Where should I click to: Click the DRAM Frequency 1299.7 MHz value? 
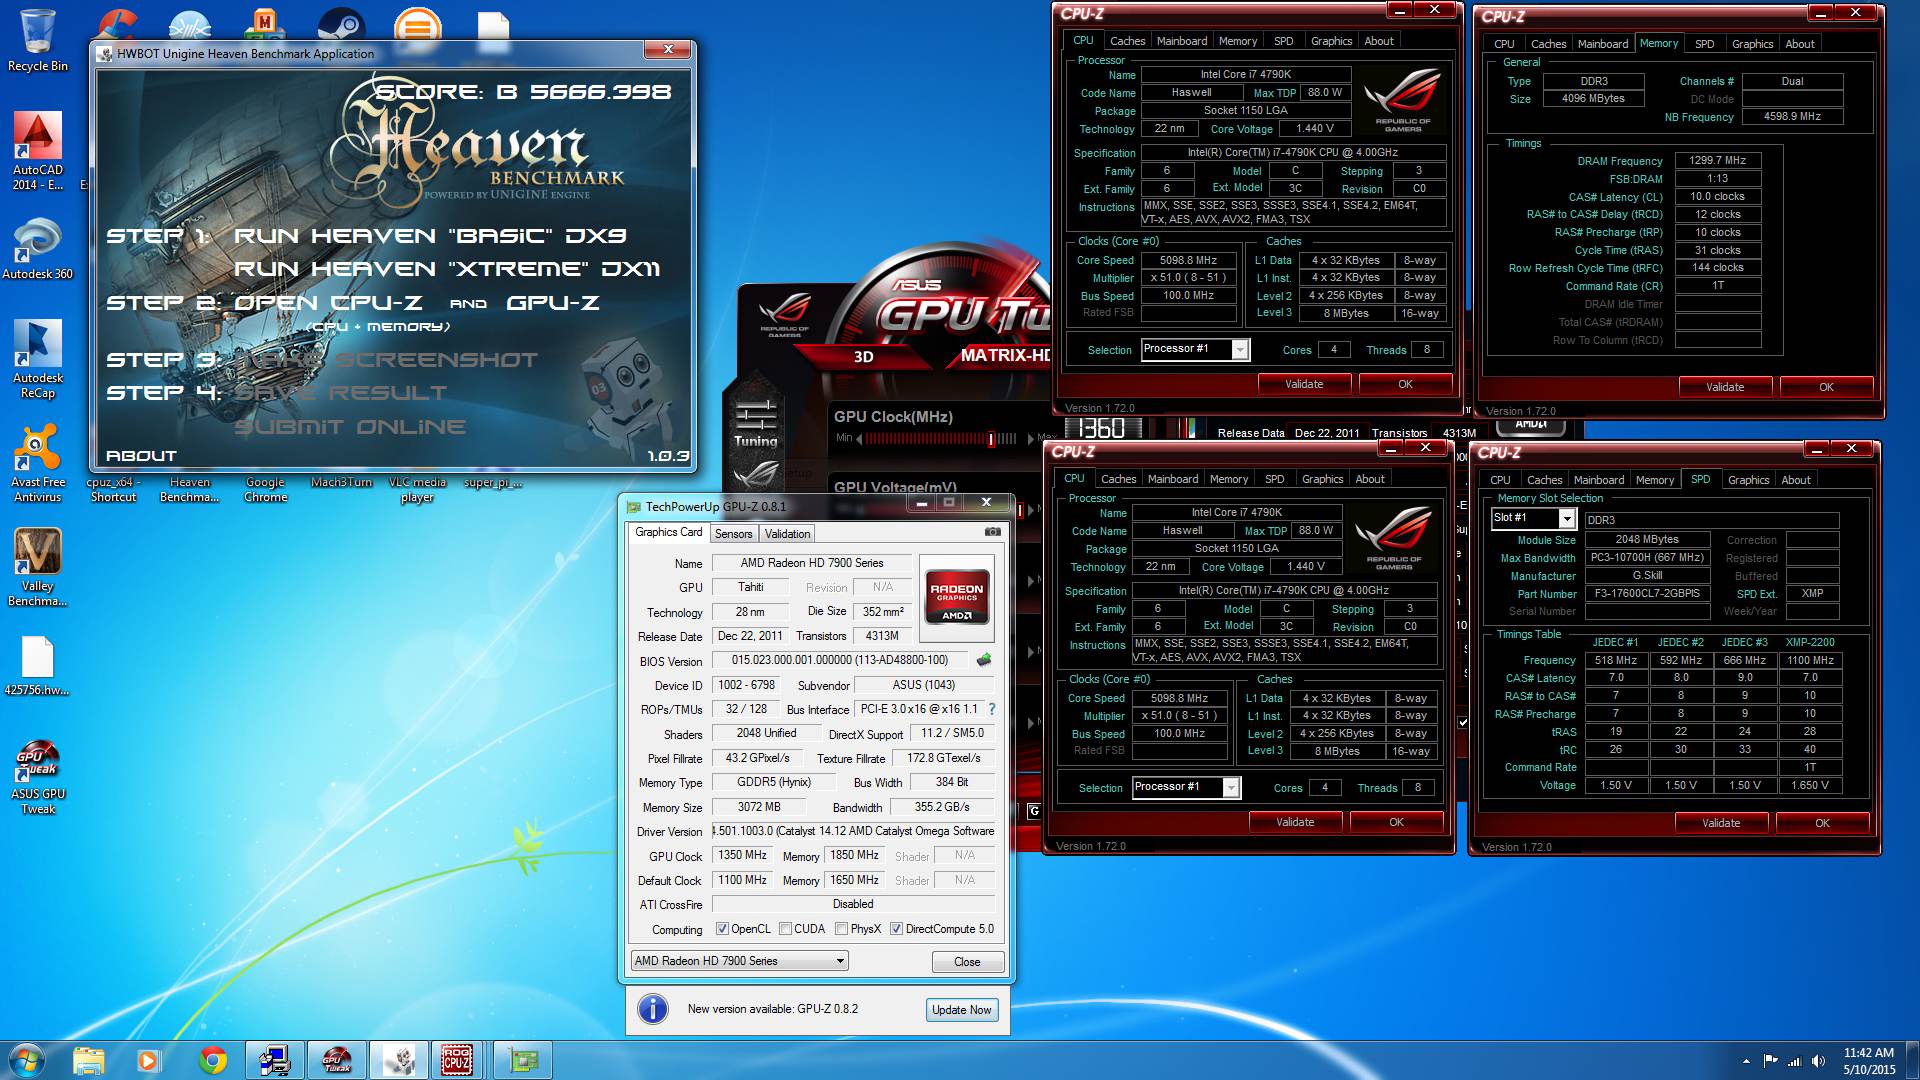point(1717,160)
